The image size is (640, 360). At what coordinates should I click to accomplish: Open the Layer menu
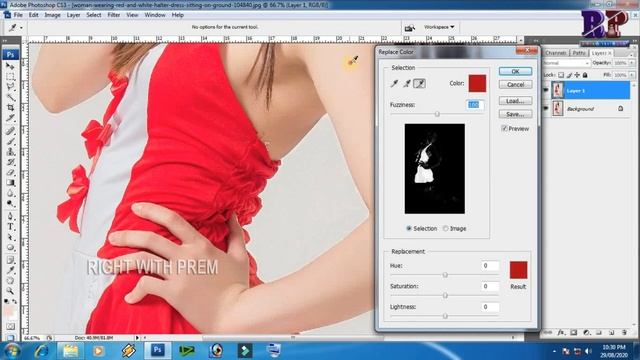pyautogui.click(x=73, y=15)
